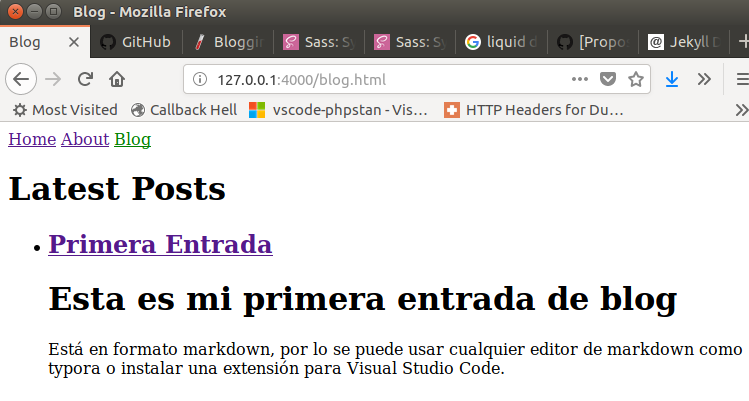This screenshot has width=749, height=401.
Task: Open the Firefox hamburger menu
Action: 742,79
